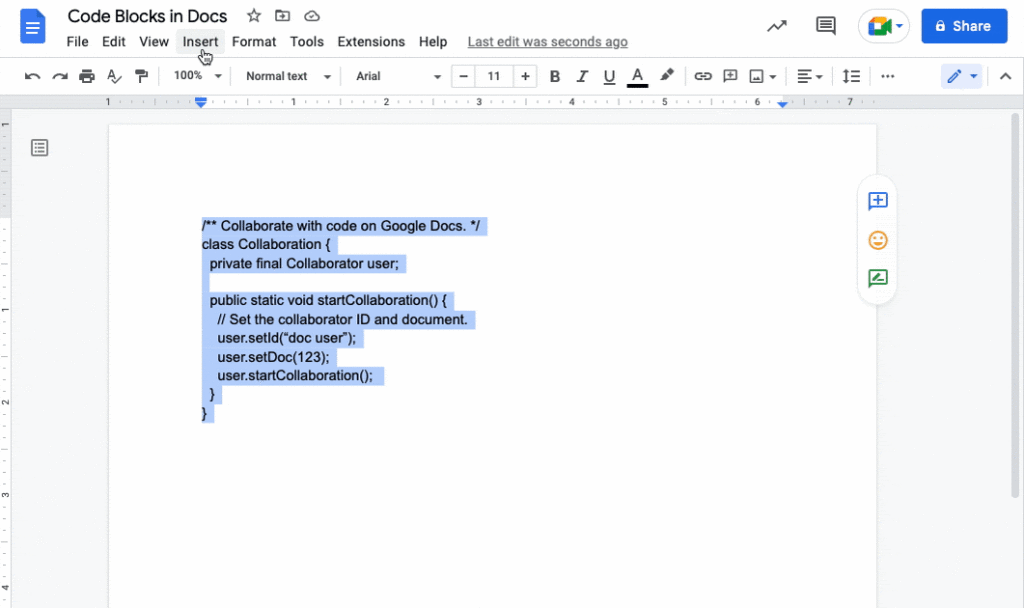This screenshot has width=1024, height=608.
Task: Open 'Last edit was seconds ago' version history
Action: (x=547, y=42)
